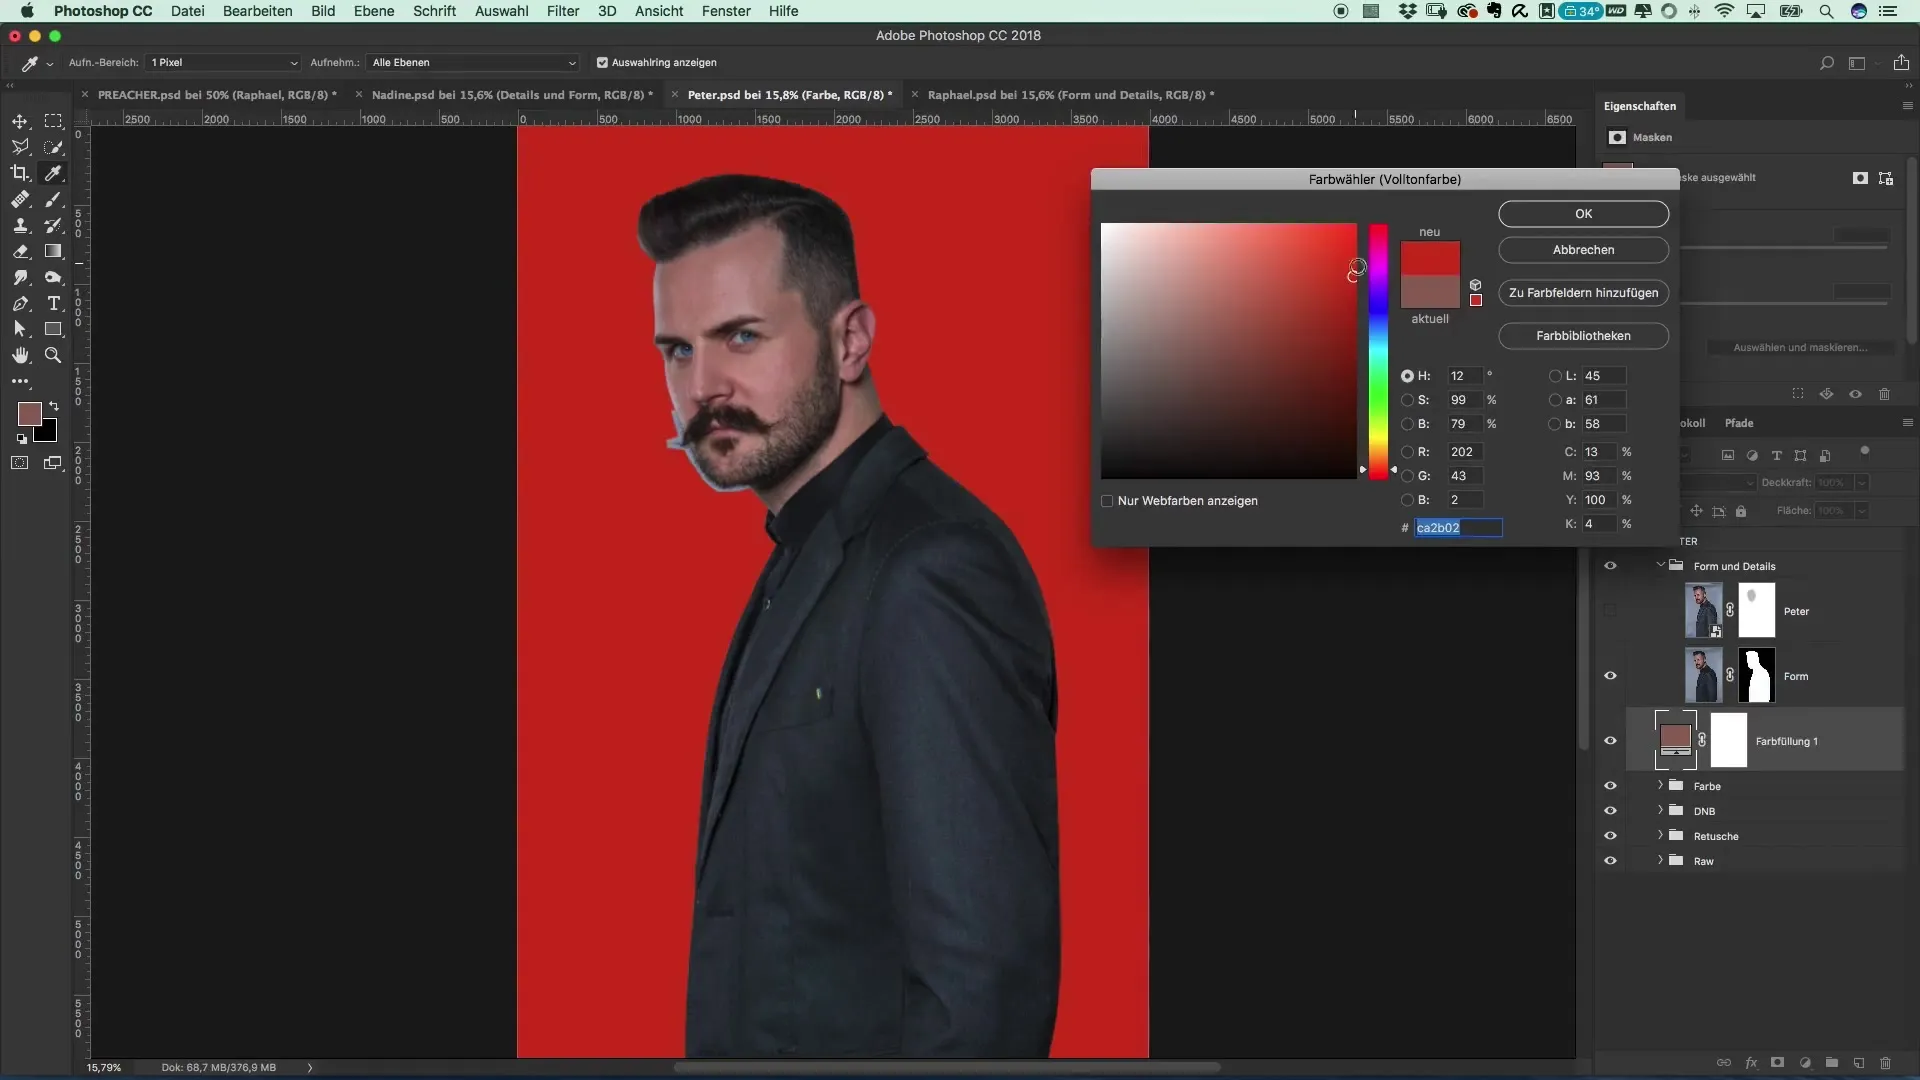Open the Aufn.-Bereich sample size dropdown
Viewport: 1920px width, 1080px height.
pos(223,62)
